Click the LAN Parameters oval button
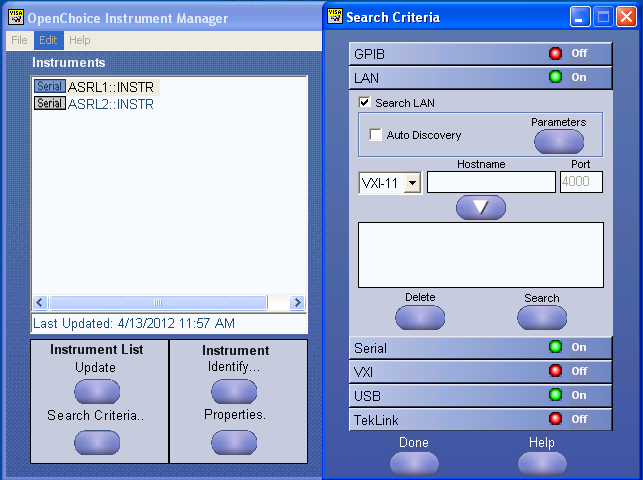This screenshot has height=480, width=643. click(x=559, y=142)
